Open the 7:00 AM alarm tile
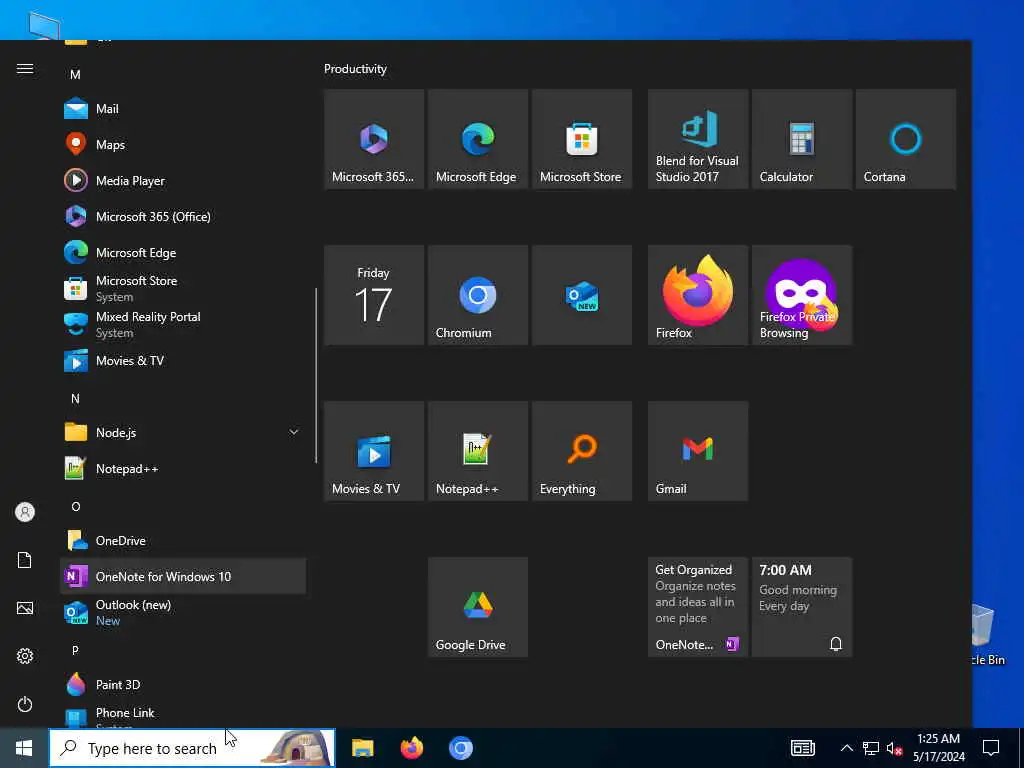Viewport: 1024px width, 768px height. [801, 607]
